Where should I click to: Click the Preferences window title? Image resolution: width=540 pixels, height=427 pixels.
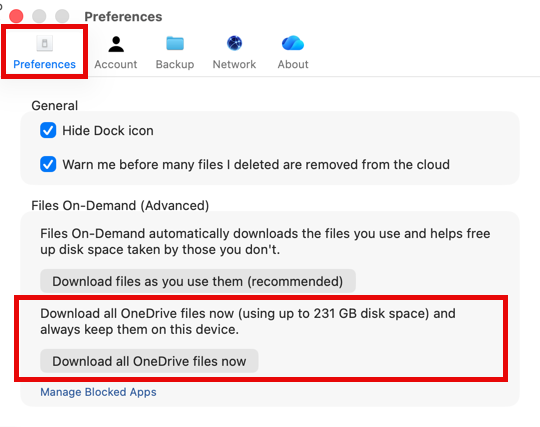[x=123, y=17]
